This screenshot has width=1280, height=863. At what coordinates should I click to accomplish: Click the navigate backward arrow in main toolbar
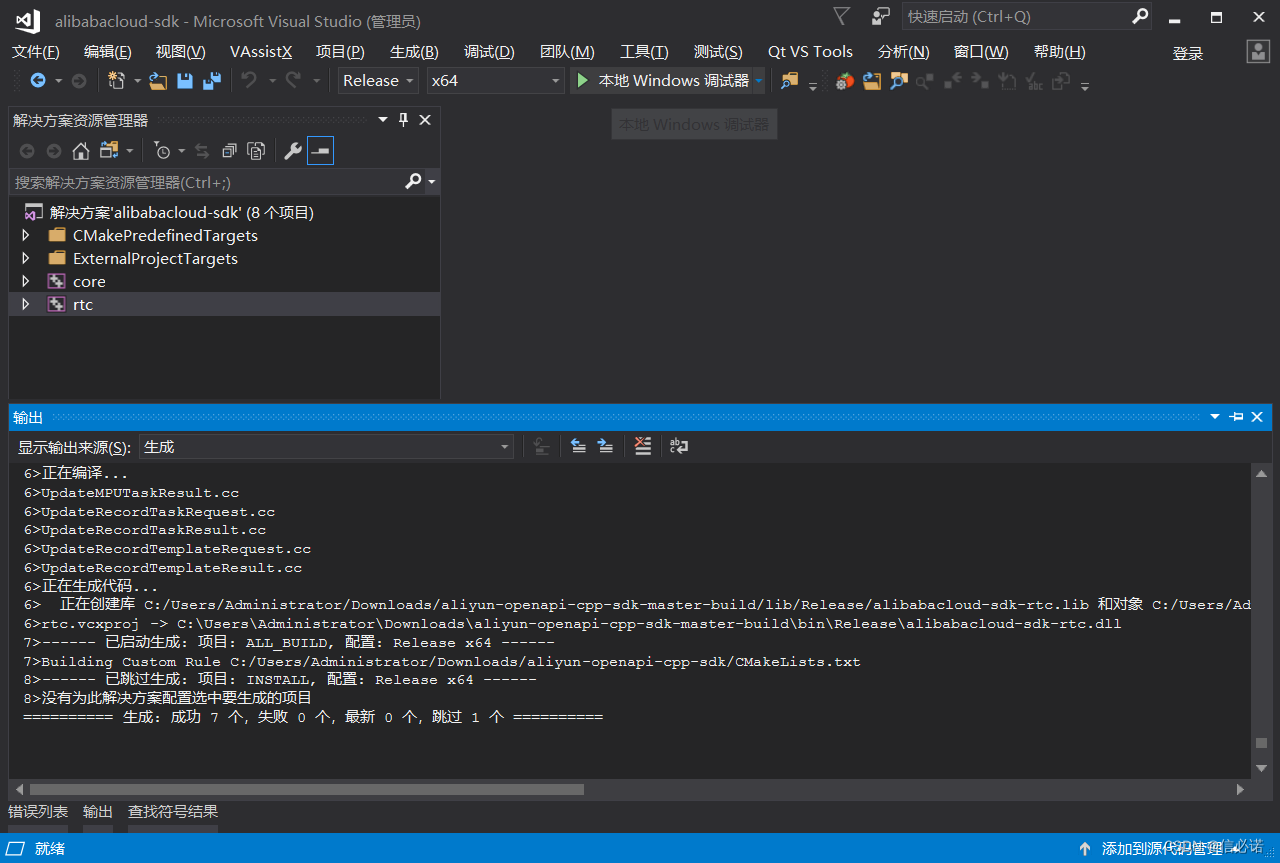tap(38, 81)
